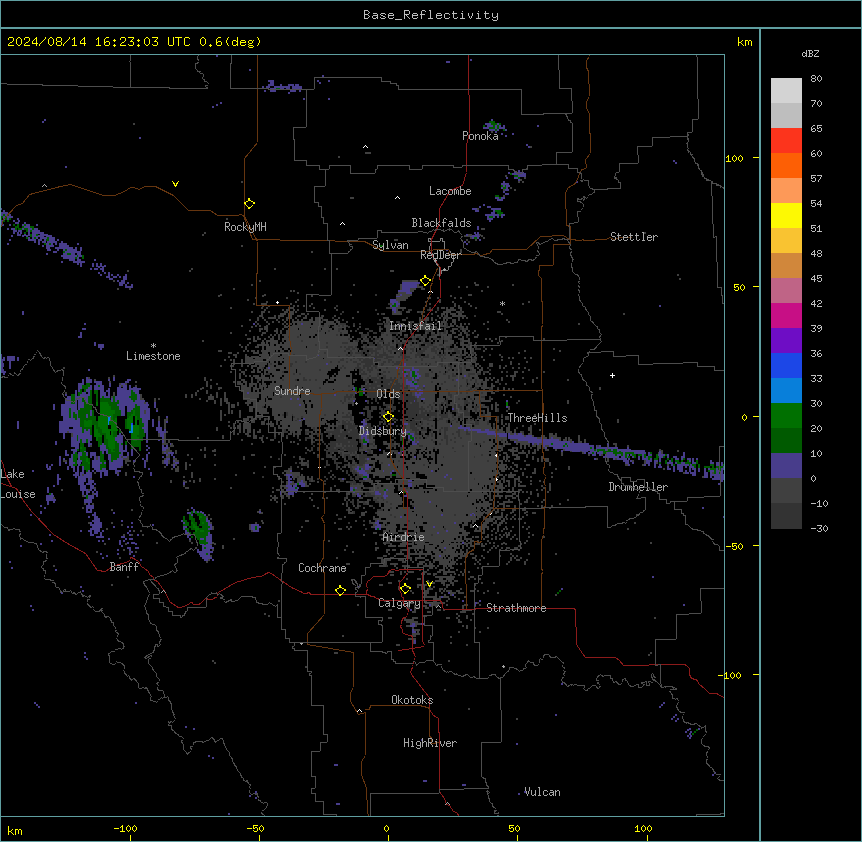
Task: Click the yellow diamond marker above Calgary label
Action: click(405, 589)
